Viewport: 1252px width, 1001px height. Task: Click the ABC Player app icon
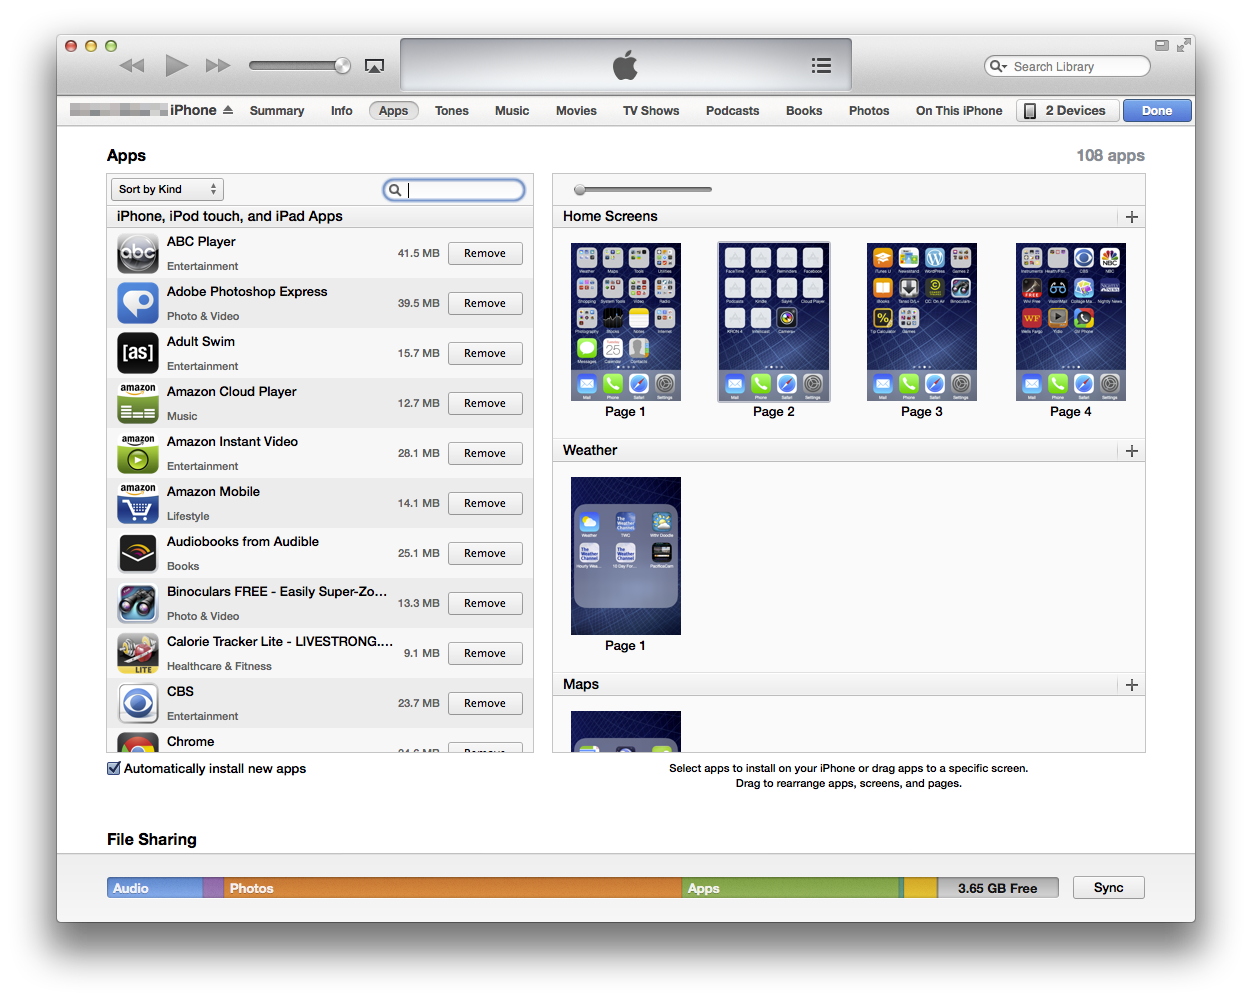point(138,253)
